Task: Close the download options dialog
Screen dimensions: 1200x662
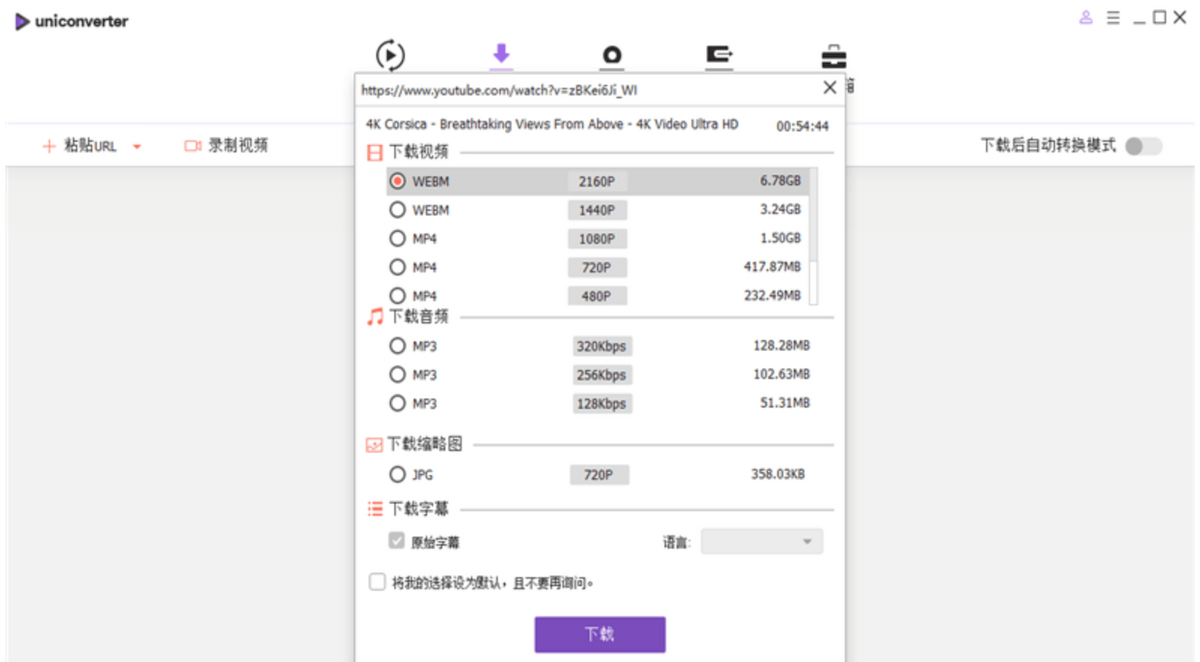Action: point(829,88)
